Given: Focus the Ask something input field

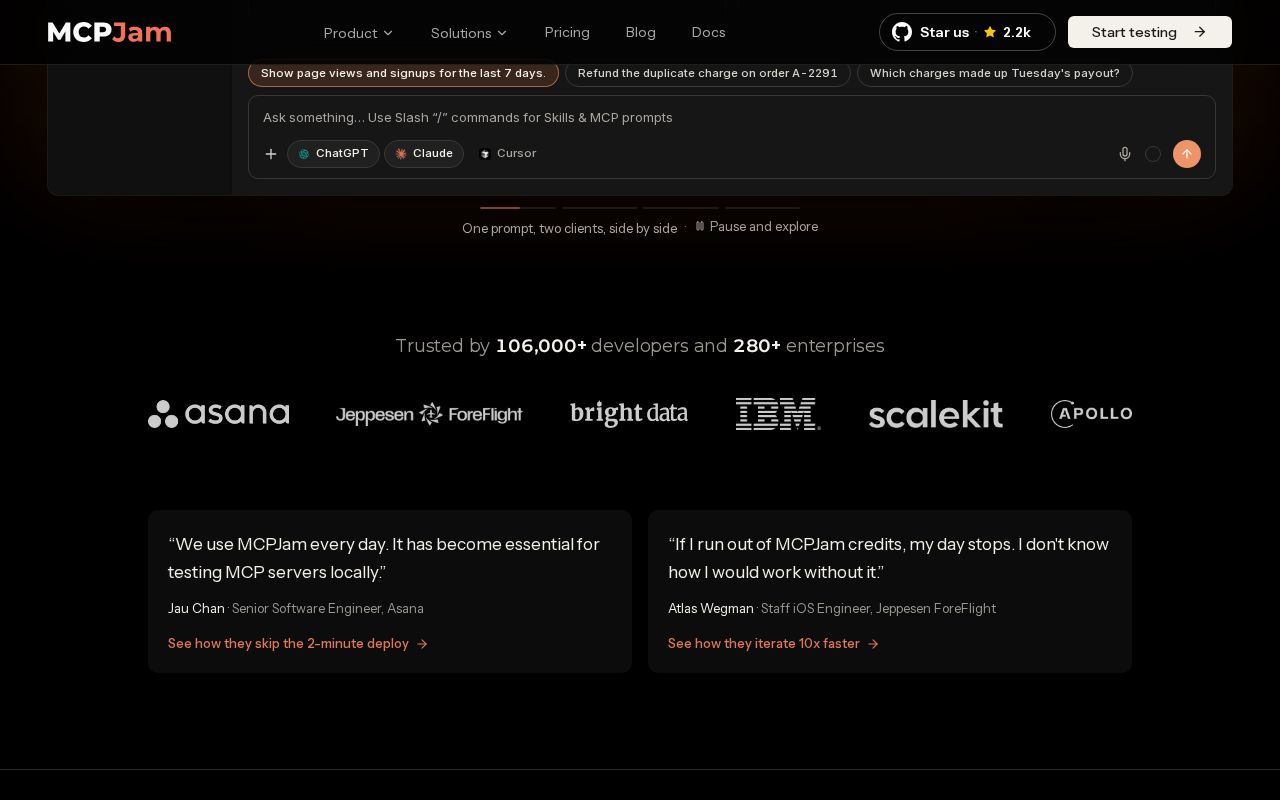Looking at the screenshot, I should pyautogui.click(x=732, y=118).
